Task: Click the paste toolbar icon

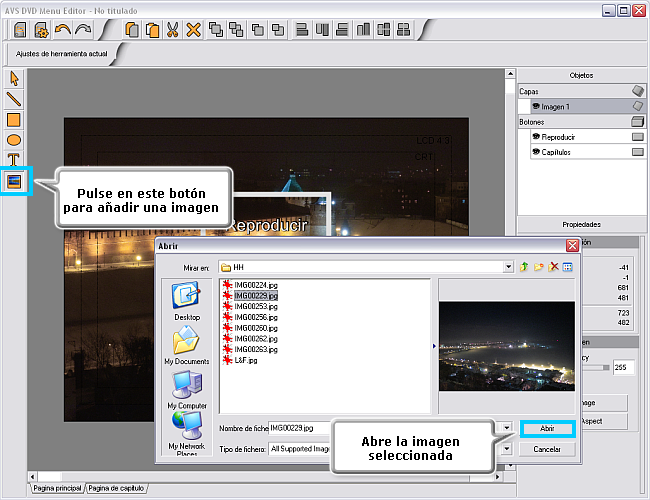Action: click(152, 30)
